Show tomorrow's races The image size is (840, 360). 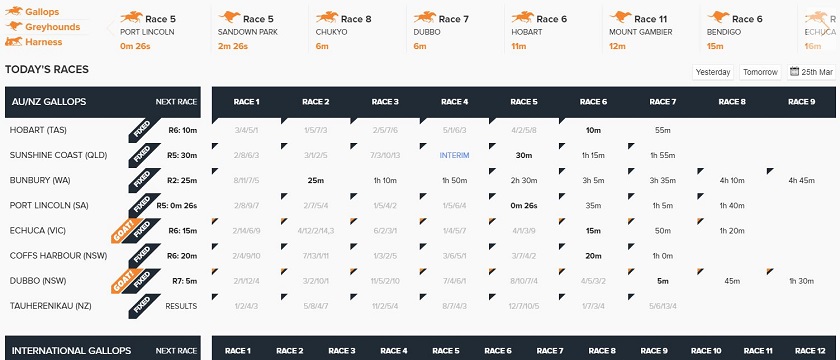[760, 72]
